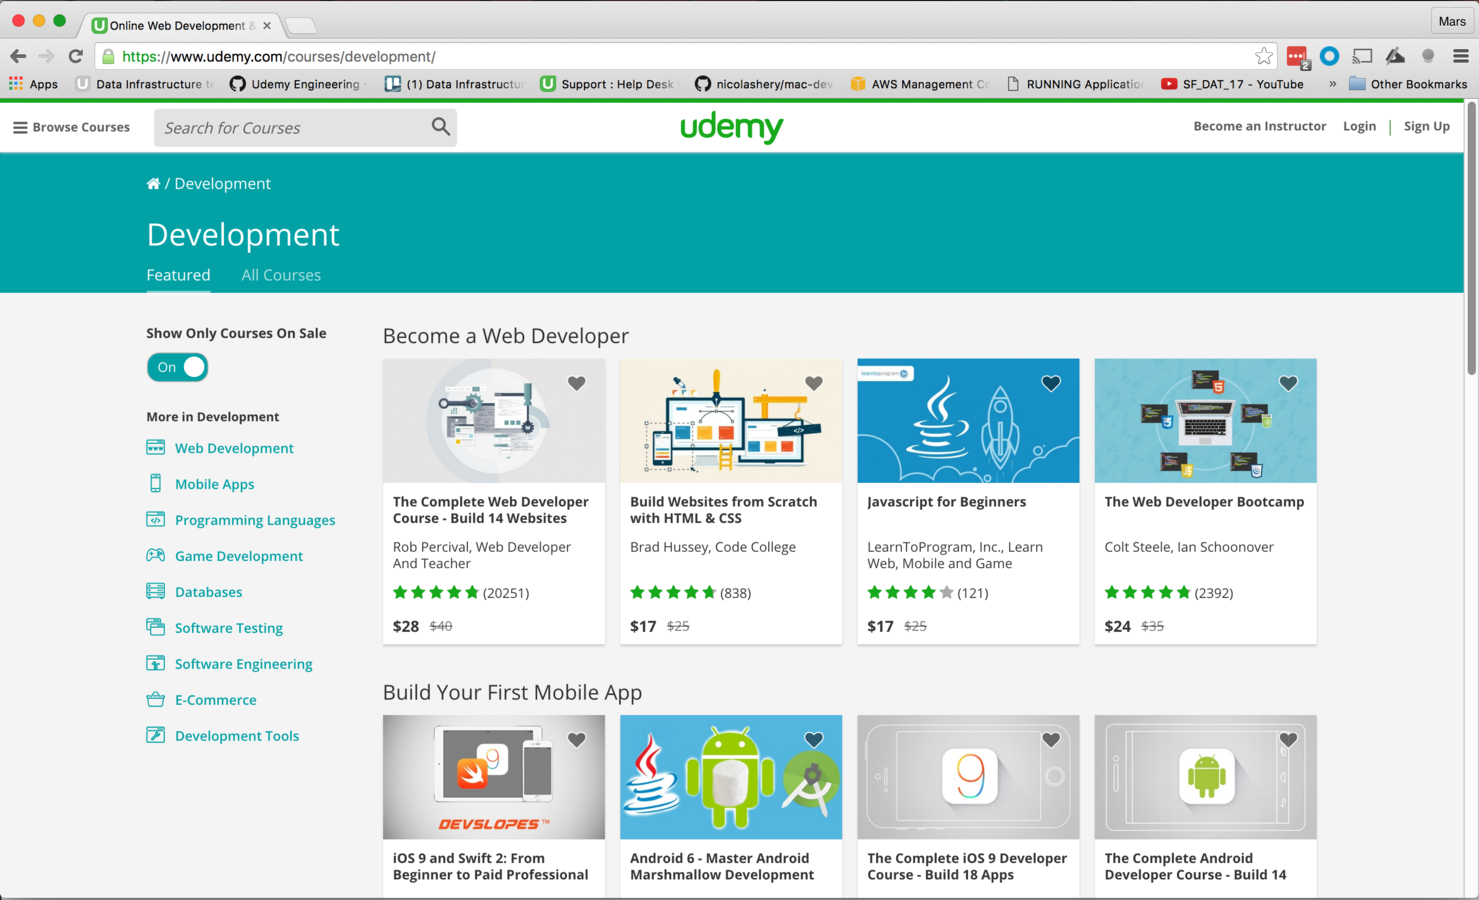Click the browser forward arrow

(46, 56)
